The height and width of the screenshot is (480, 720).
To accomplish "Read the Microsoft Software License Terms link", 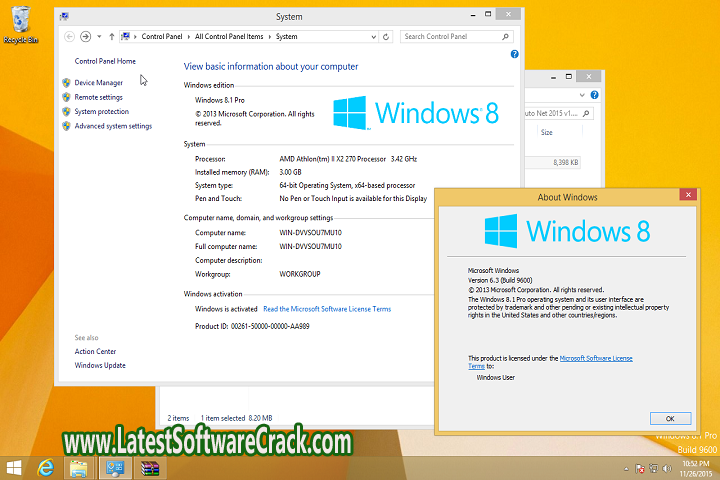I will coord(327,309).
